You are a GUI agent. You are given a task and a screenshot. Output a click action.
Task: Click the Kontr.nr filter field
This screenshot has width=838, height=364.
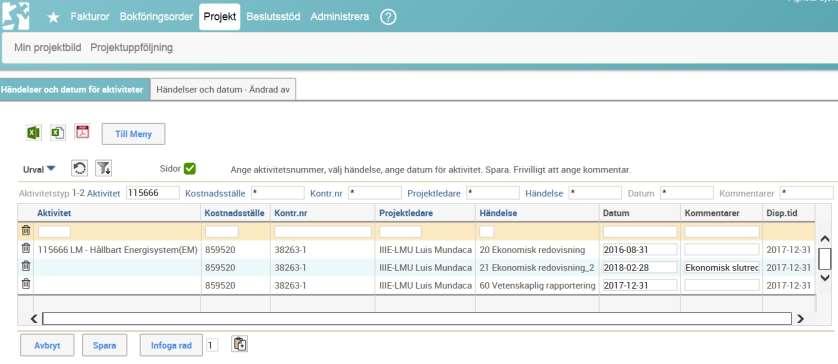pyautogui.click(x=374, y=193)
